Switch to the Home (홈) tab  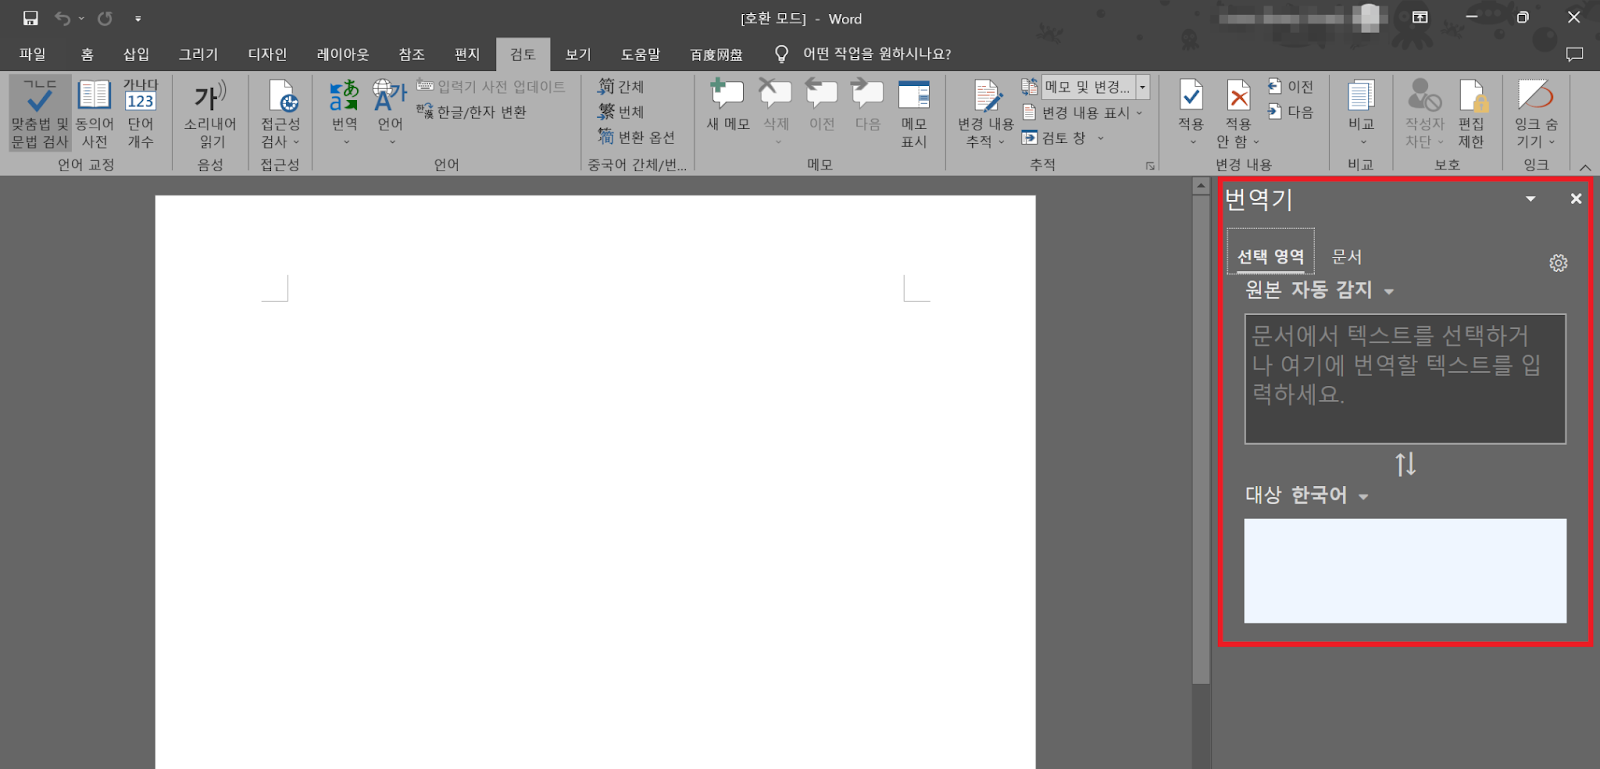(87, 54)
